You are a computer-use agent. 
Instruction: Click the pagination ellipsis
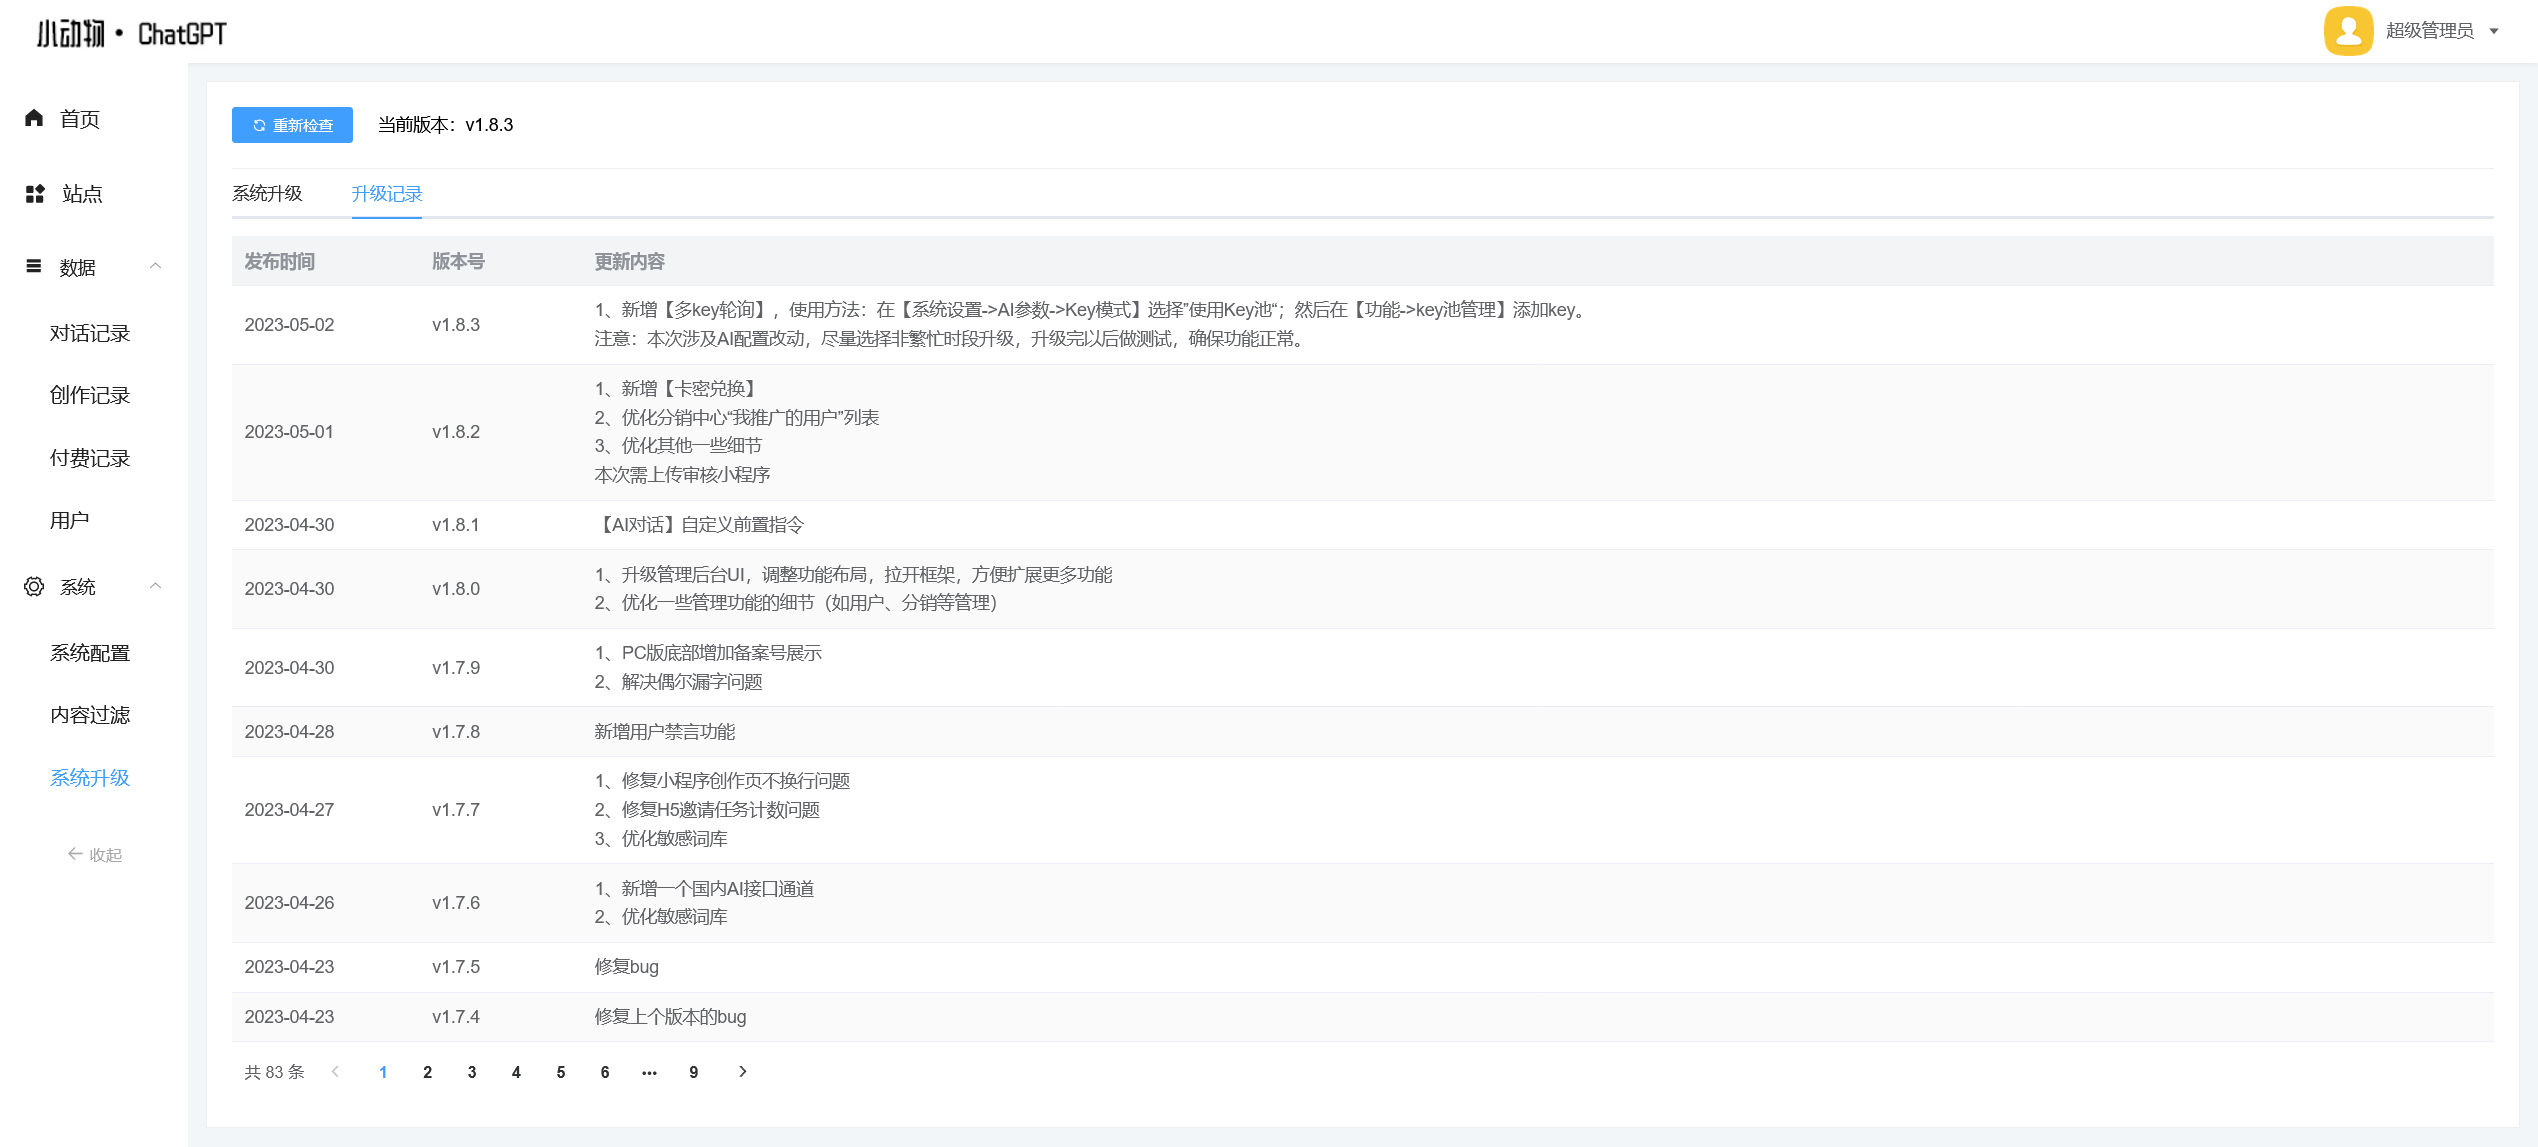pos(649,1072)
